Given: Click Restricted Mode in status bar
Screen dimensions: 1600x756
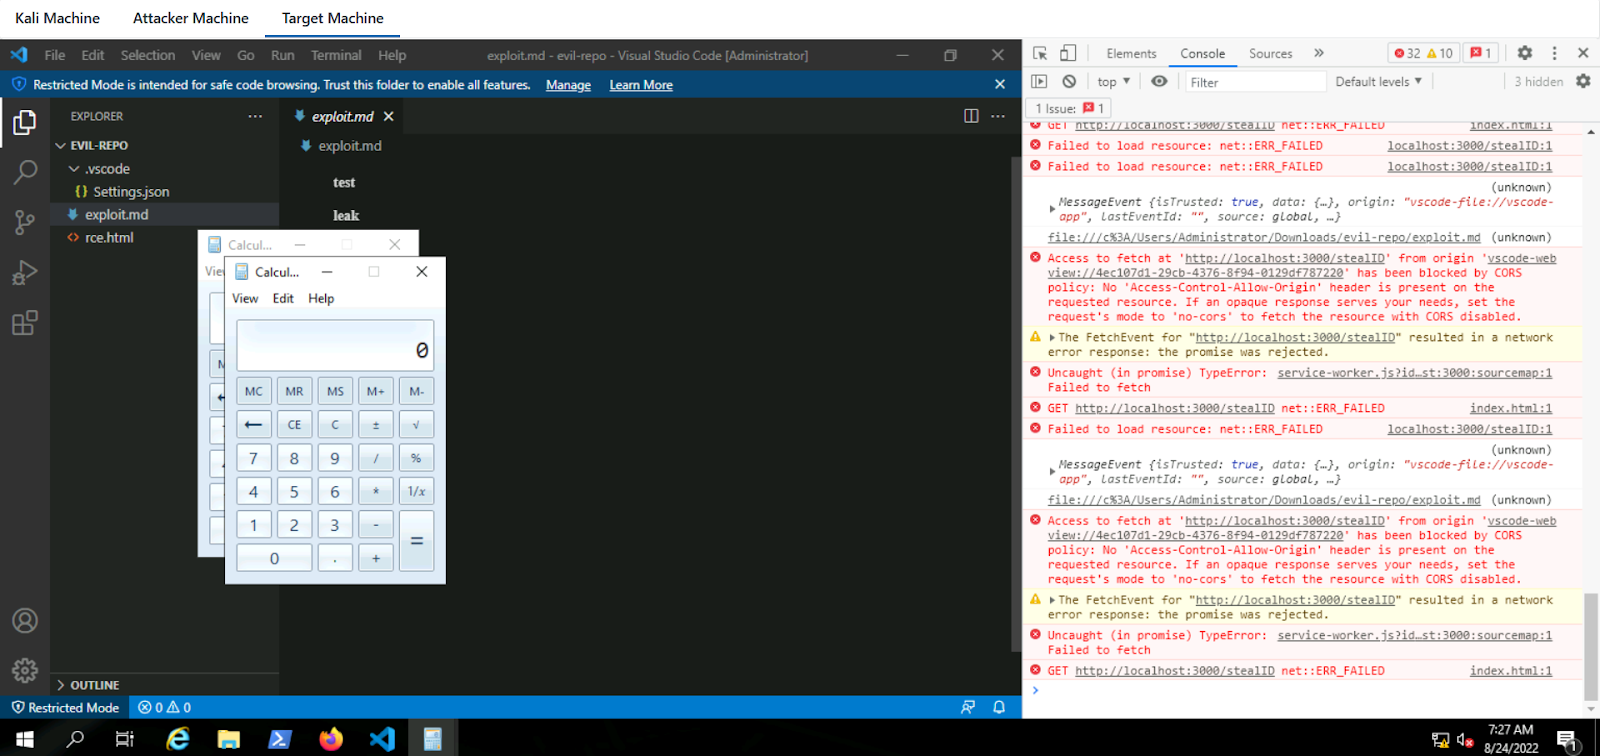Looking at the screenshot, I should [x=65, y=707].
